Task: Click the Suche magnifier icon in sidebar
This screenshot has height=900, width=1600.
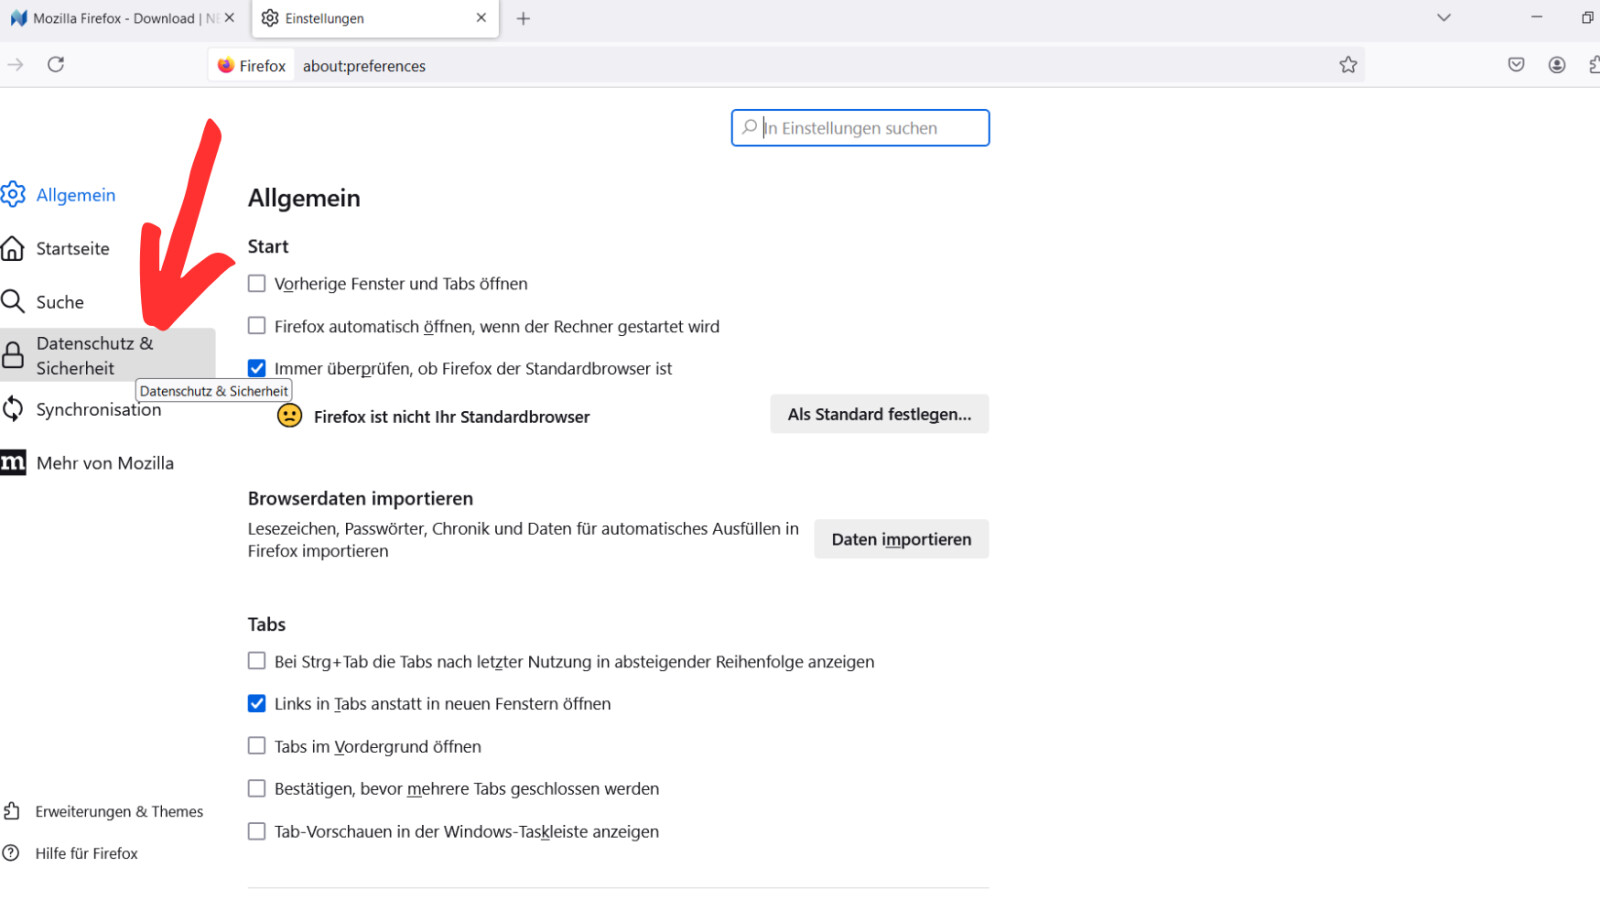Action: [13, 301]
